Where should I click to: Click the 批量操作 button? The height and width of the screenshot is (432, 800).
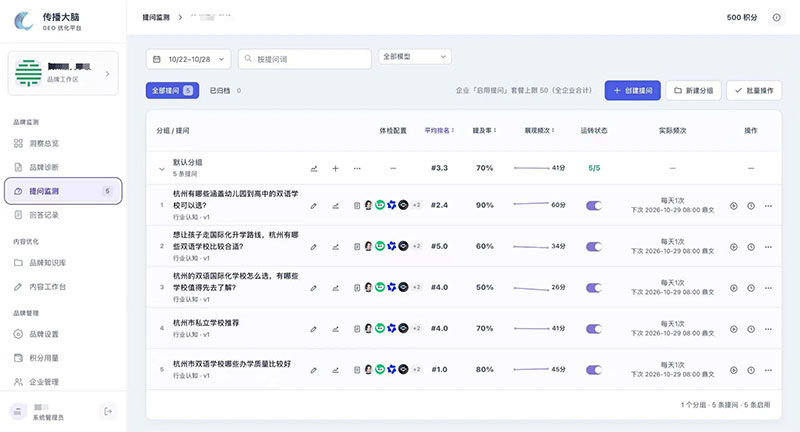tap(754, 90)
